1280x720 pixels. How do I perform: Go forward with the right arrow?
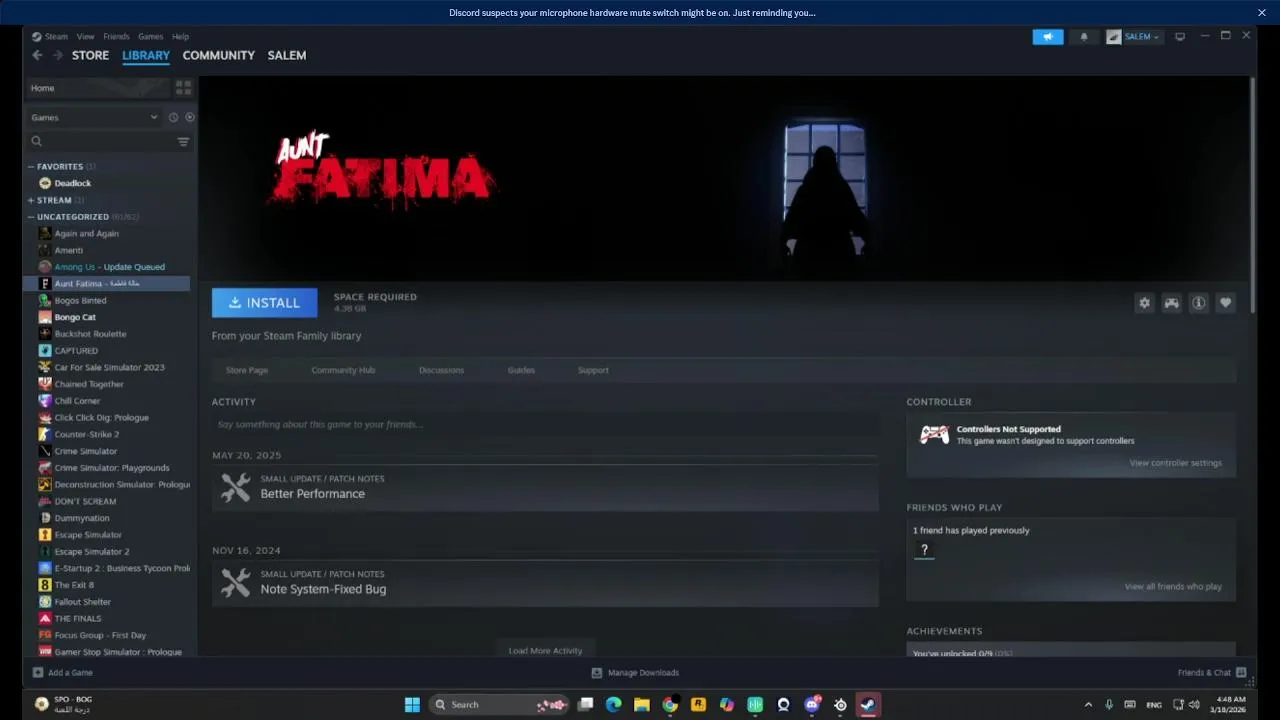coord(58,55)
